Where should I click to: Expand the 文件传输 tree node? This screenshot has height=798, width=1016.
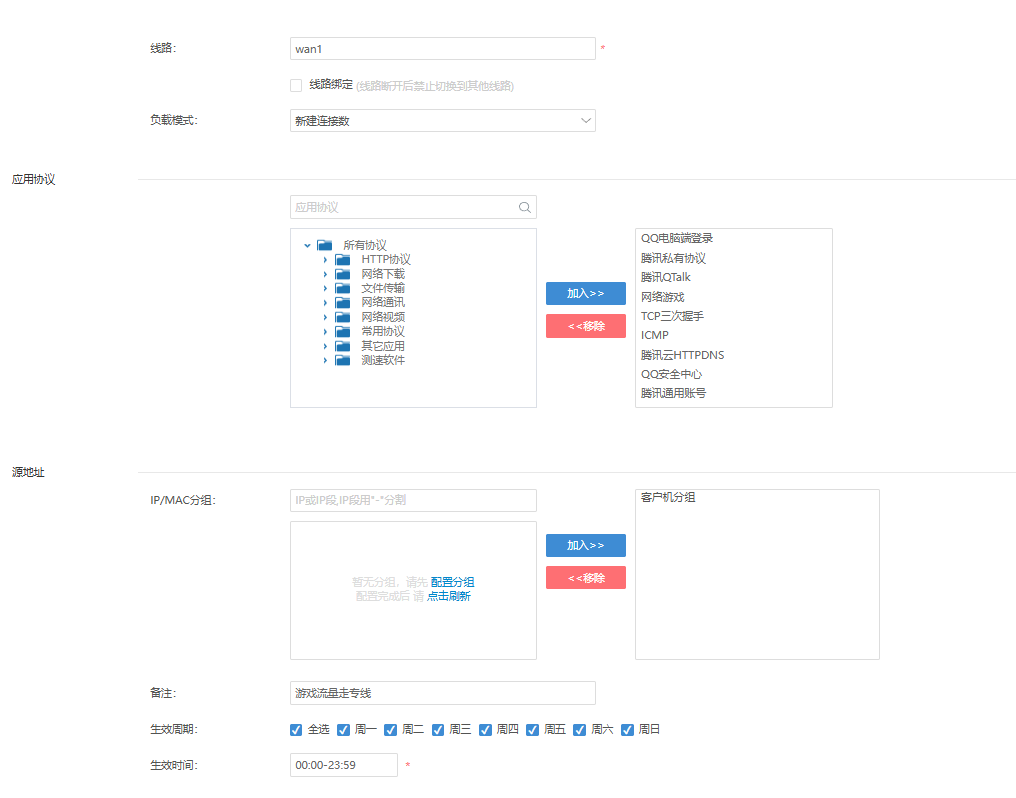pyautogui.click(x=325, y=288)
